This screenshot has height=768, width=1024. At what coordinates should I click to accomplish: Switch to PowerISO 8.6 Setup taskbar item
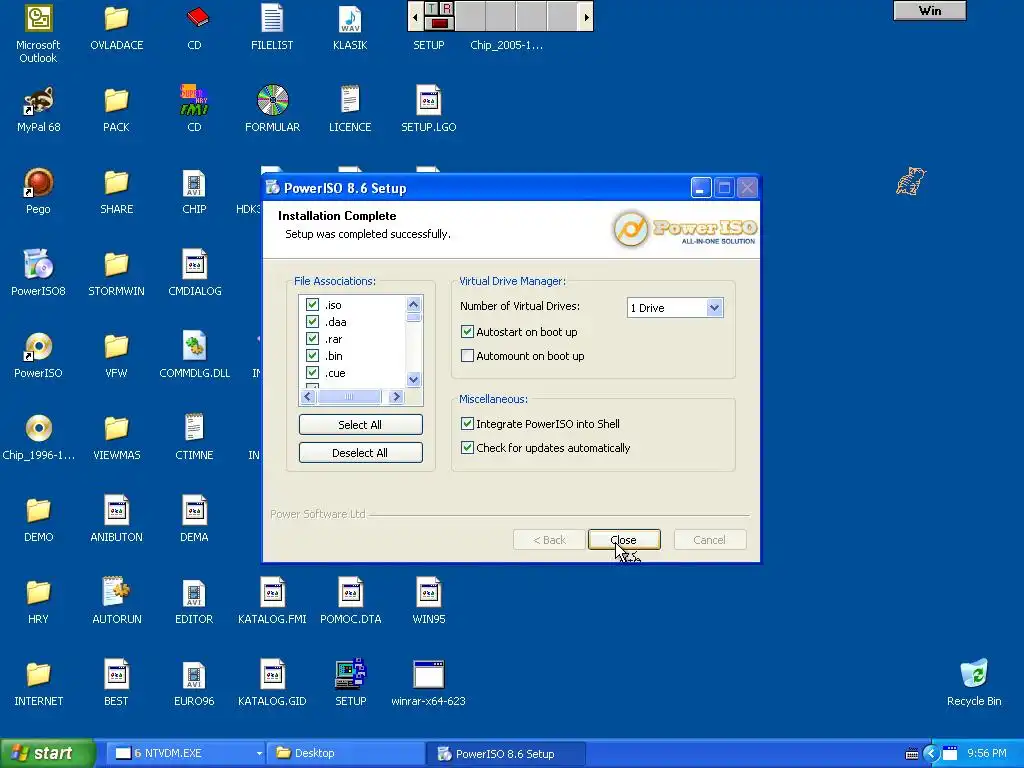tap(505, 754)
